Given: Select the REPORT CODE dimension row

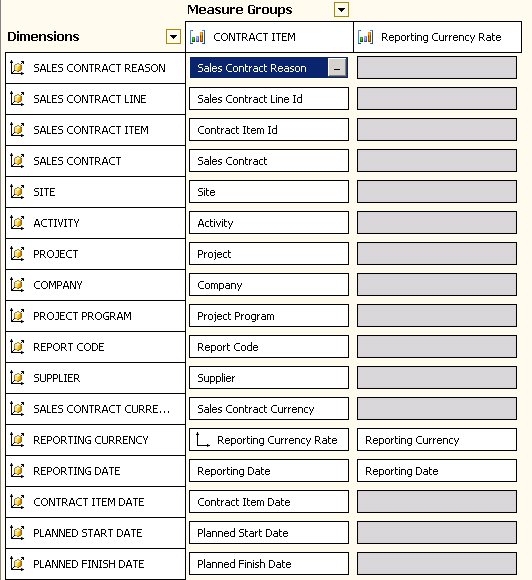Looking at the screenshot, I should 95,347.
